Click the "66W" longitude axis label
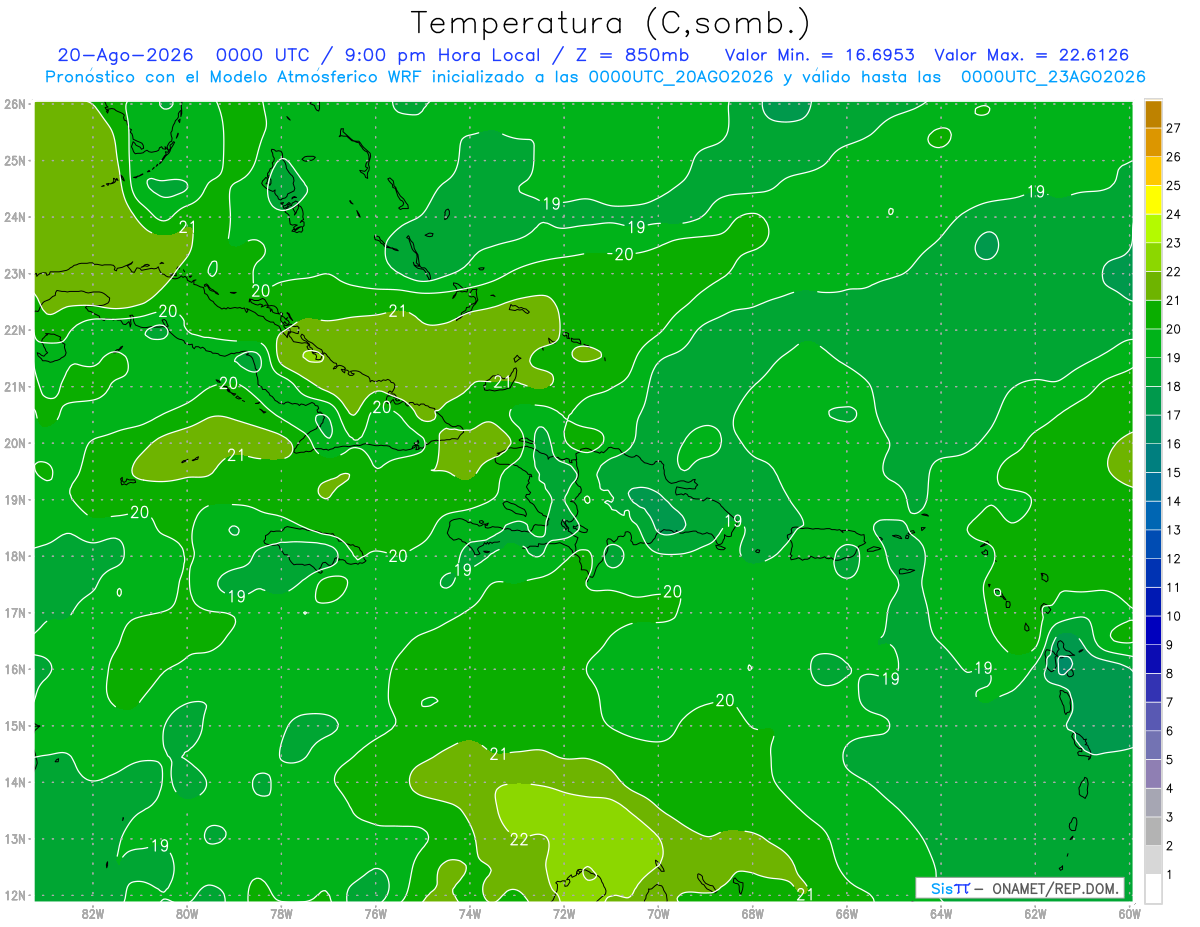Viewport: 1200px width, 927px height. (847, 913)
